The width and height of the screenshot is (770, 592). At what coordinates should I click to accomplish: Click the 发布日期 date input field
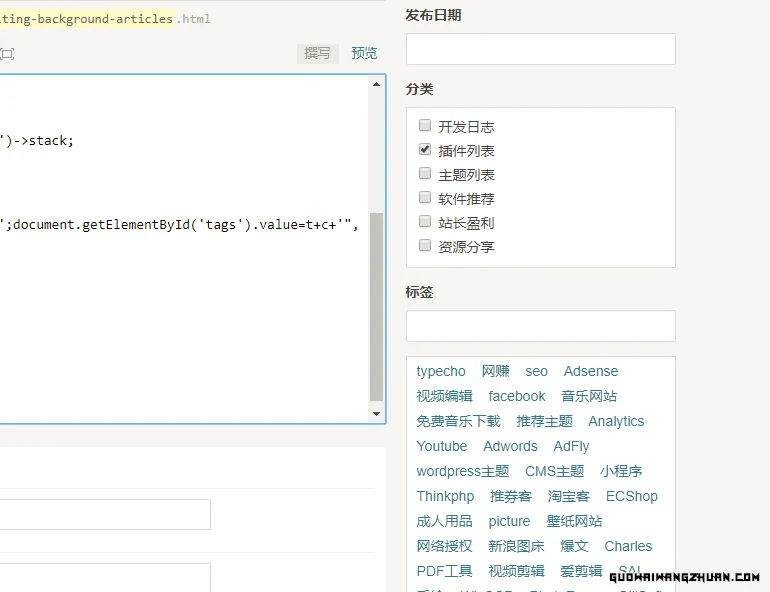point(541,49)
